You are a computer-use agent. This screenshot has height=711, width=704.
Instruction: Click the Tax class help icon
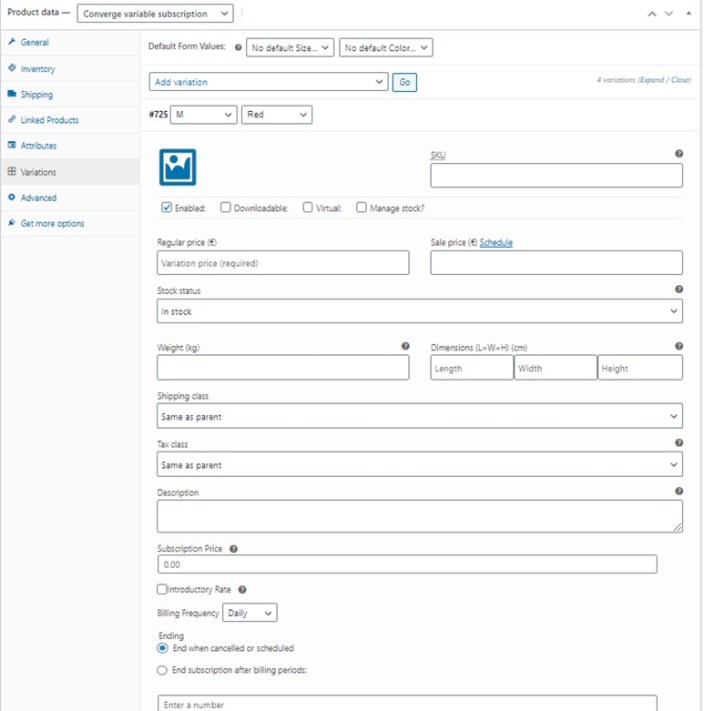pyautogui.click(x=679, y=443)
